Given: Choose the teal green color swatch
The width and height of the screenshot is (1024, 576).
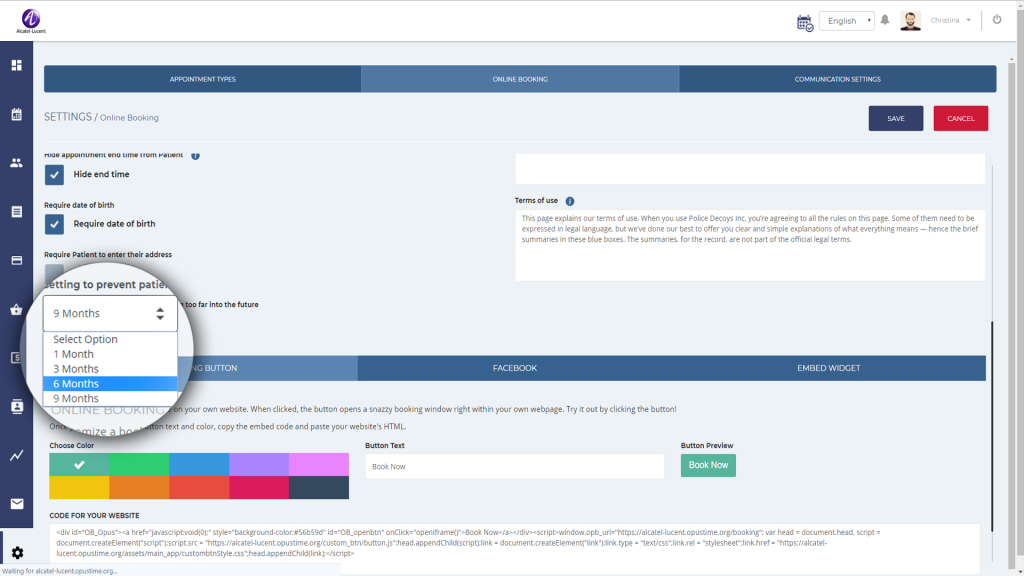Looking at the screenshot, I should pos(79,464).
